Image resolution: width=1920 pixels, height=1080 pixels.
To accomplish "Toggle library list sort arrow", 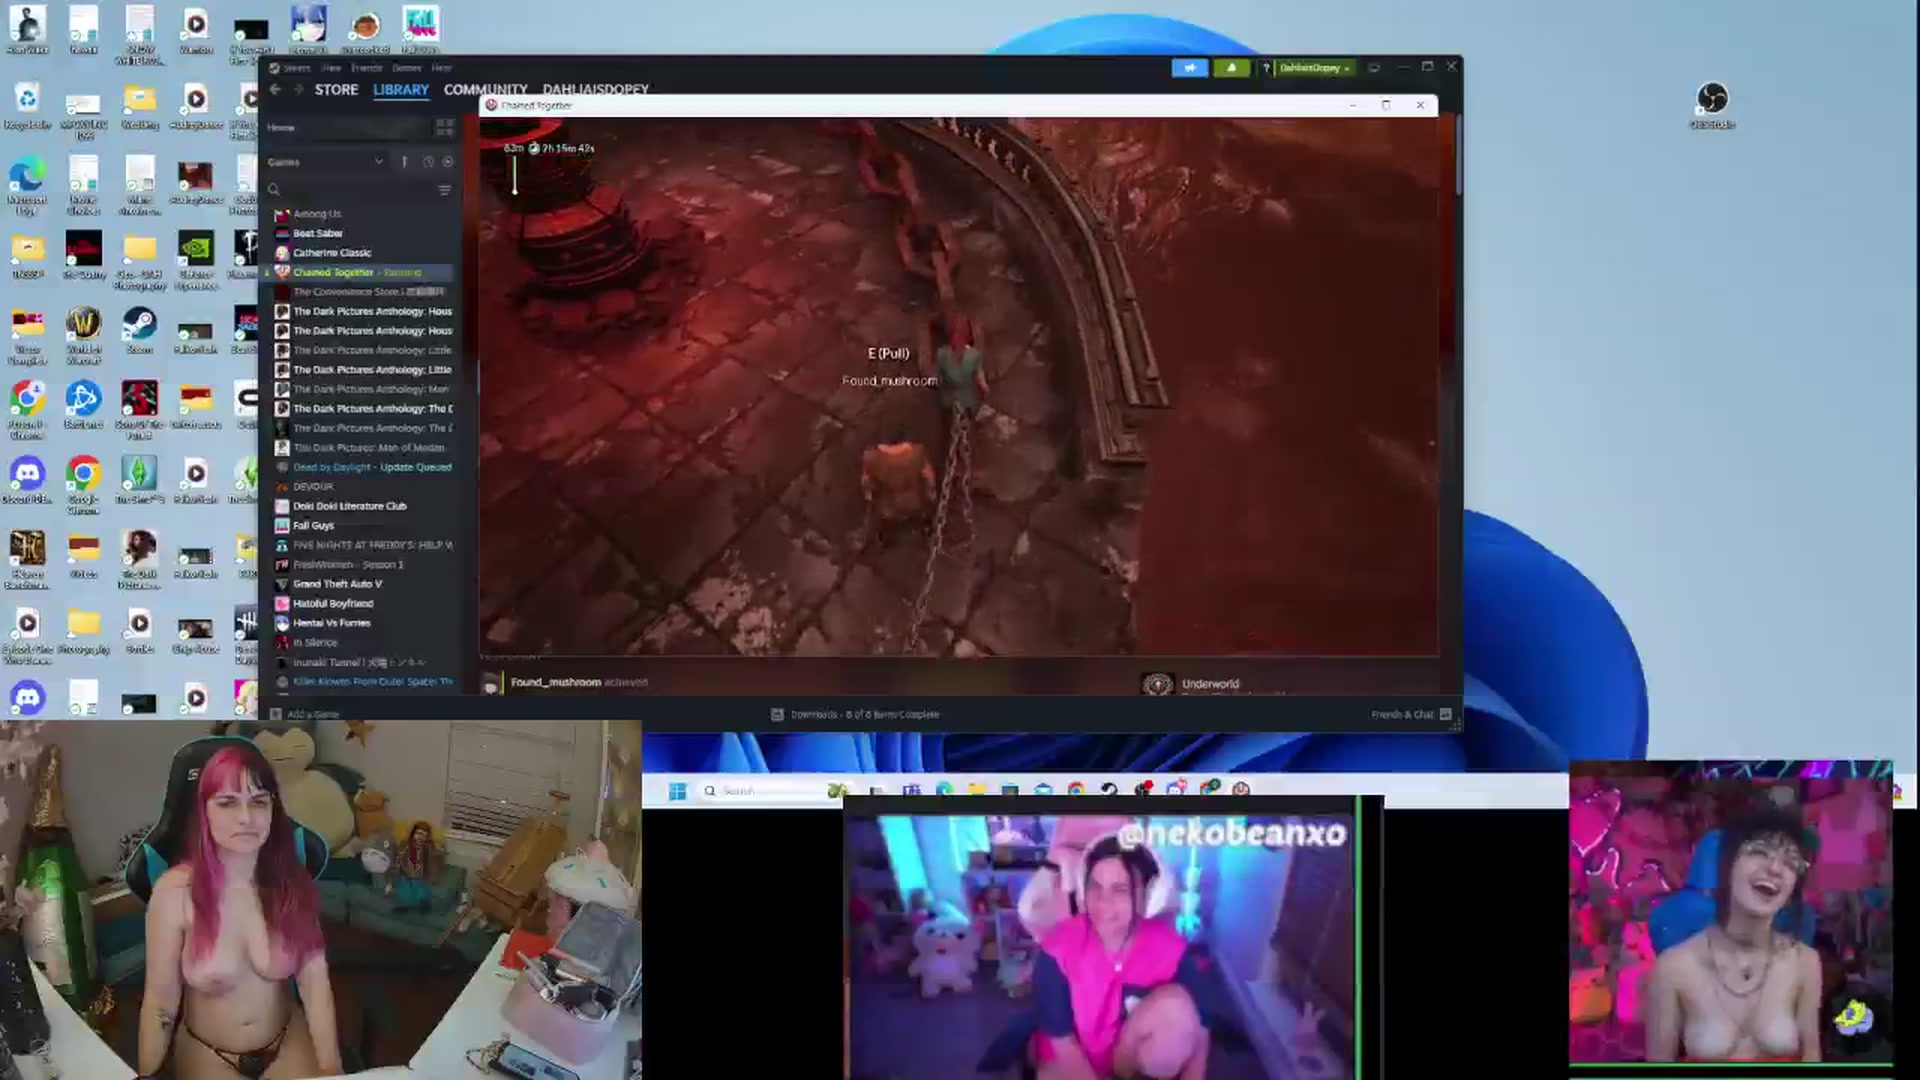I will pos(404,162).
